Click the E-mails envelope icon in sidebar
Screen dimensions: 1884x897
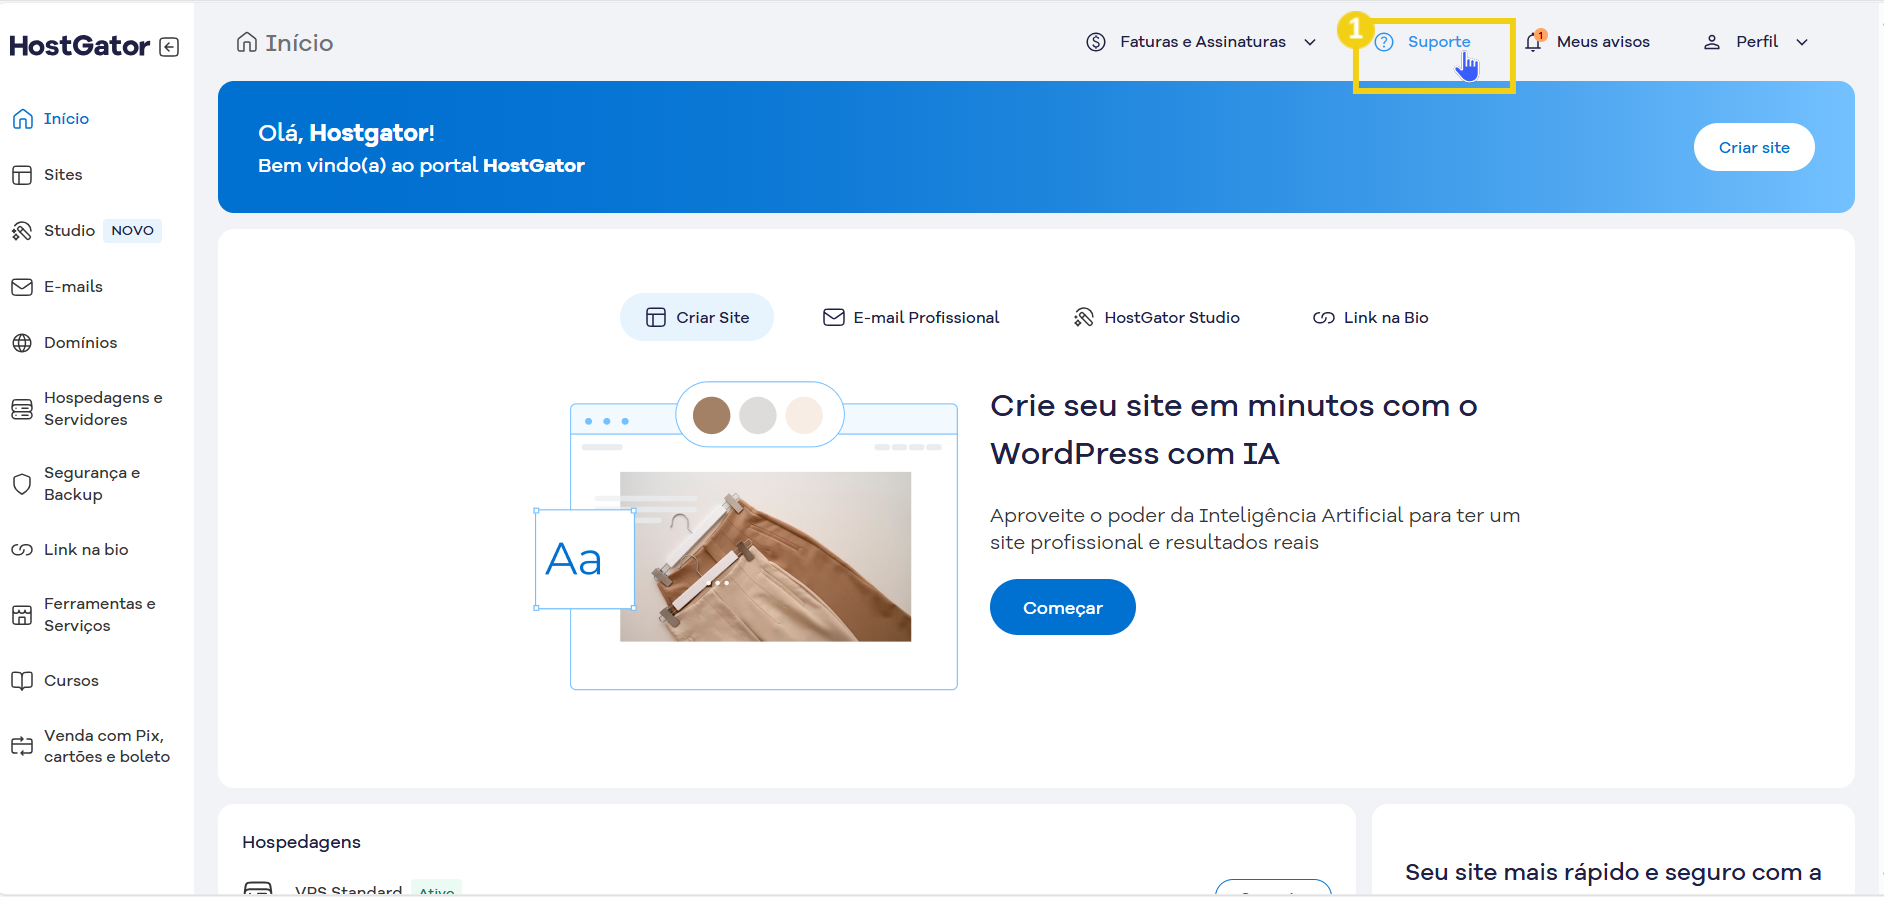click(22, 287)
